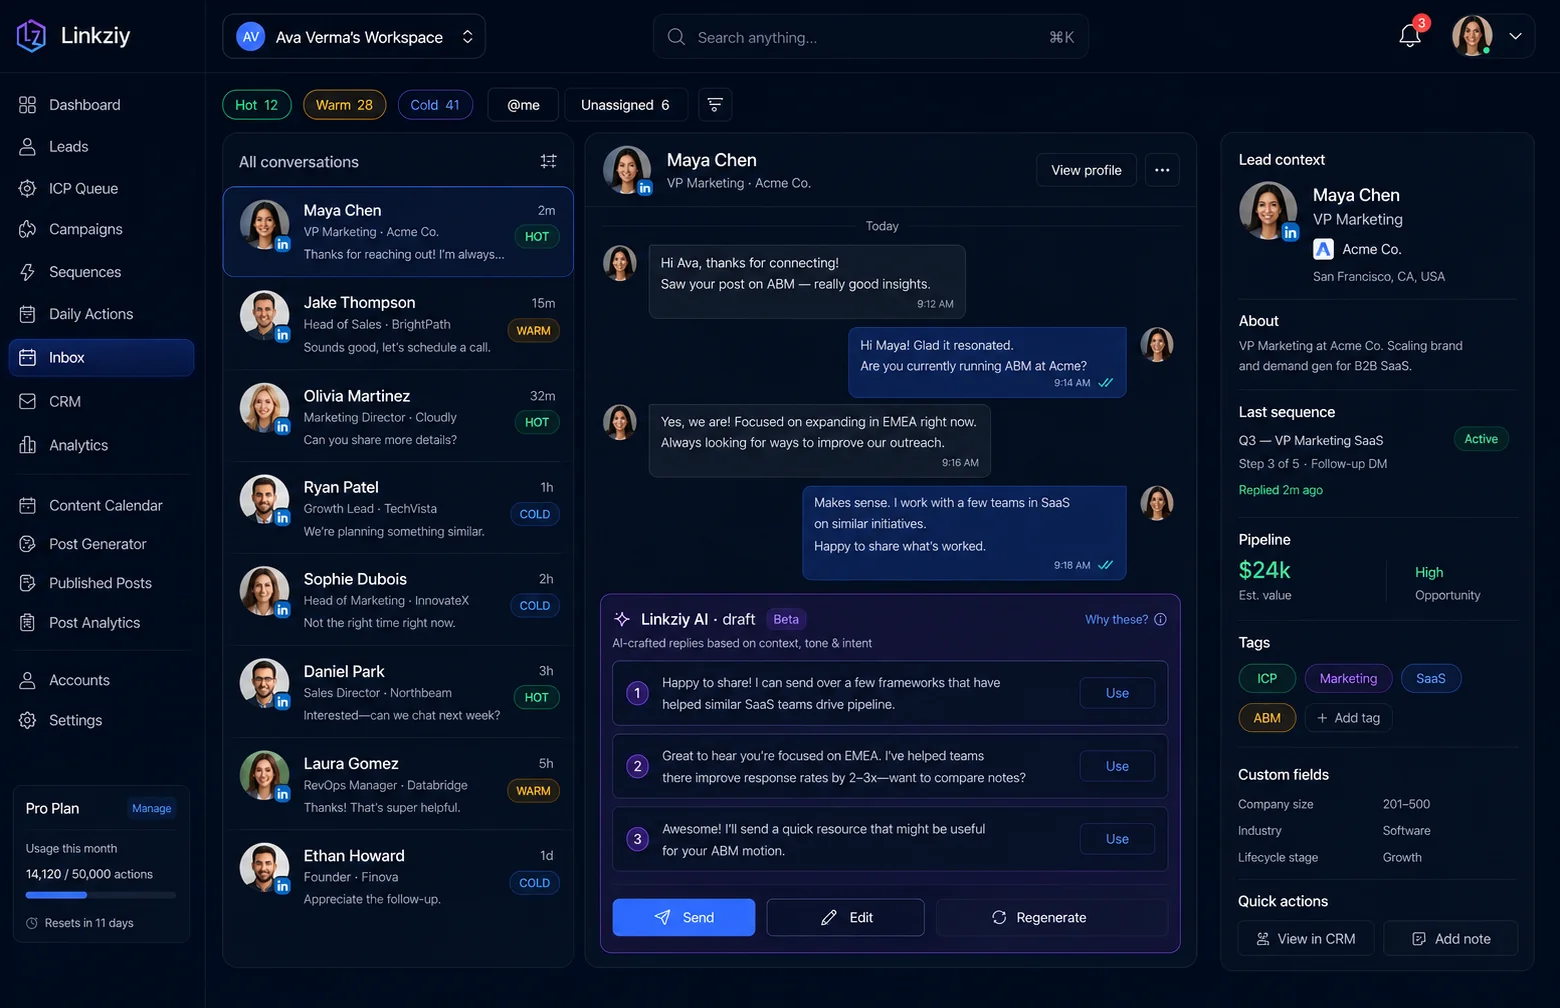Click View profile button
This screenshot has height=1008, width=1560.
(1086, 170)
